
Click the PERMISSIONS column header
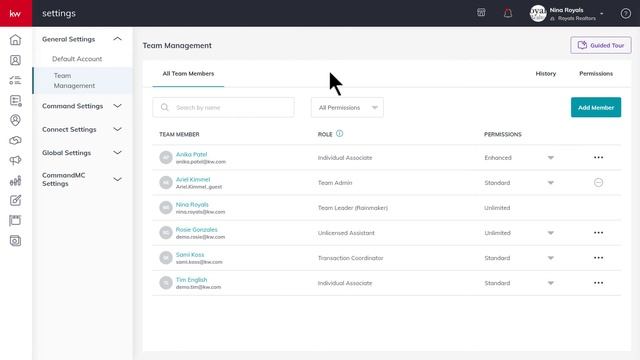click(x=502, y=134)
